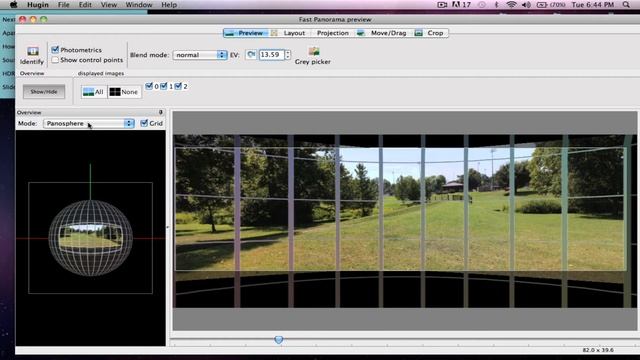Viewport: 640px width, 360px height.
Task: Click the menu bar clock Tue 6:44 PM
Action: (593, 5)
